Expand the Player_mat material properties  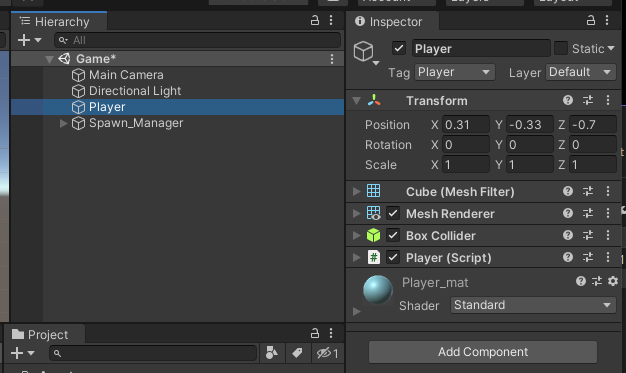pos(357,311)
